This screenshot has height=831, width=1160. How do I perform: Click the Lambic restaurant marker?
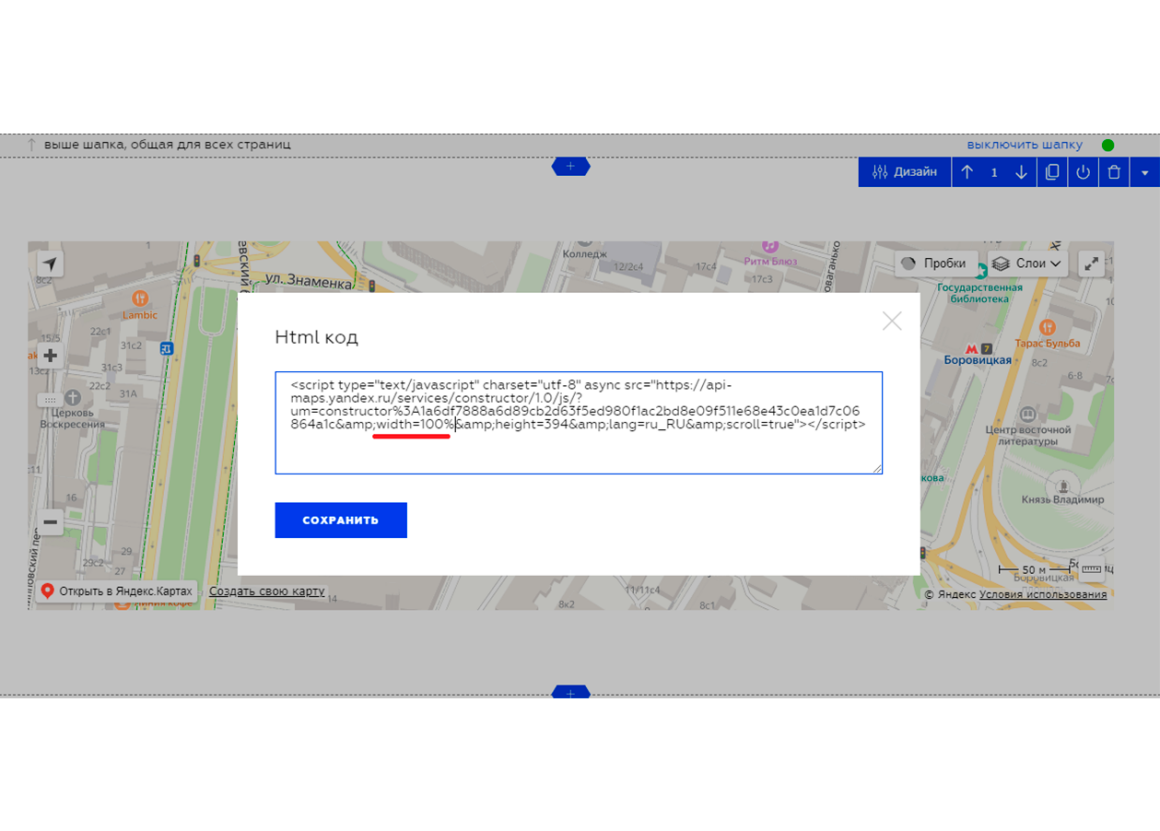[140, 299]
